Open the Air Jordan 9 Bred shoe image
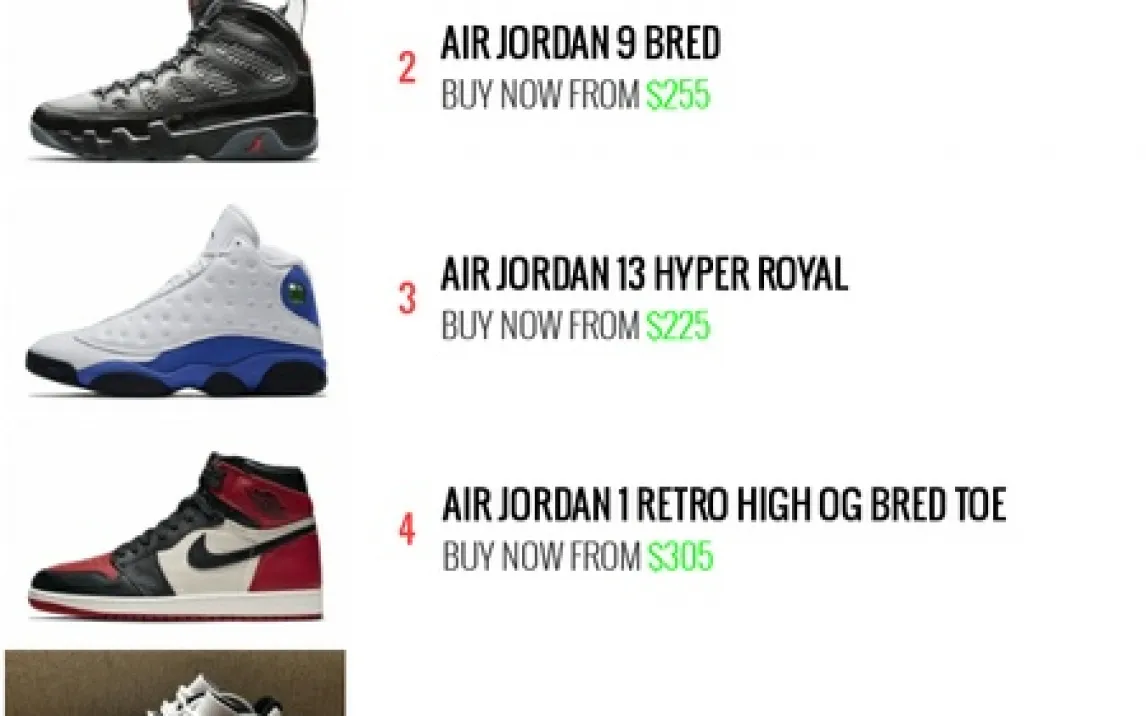This screenshot has height=716, width=1146. (x=173, y=79)
